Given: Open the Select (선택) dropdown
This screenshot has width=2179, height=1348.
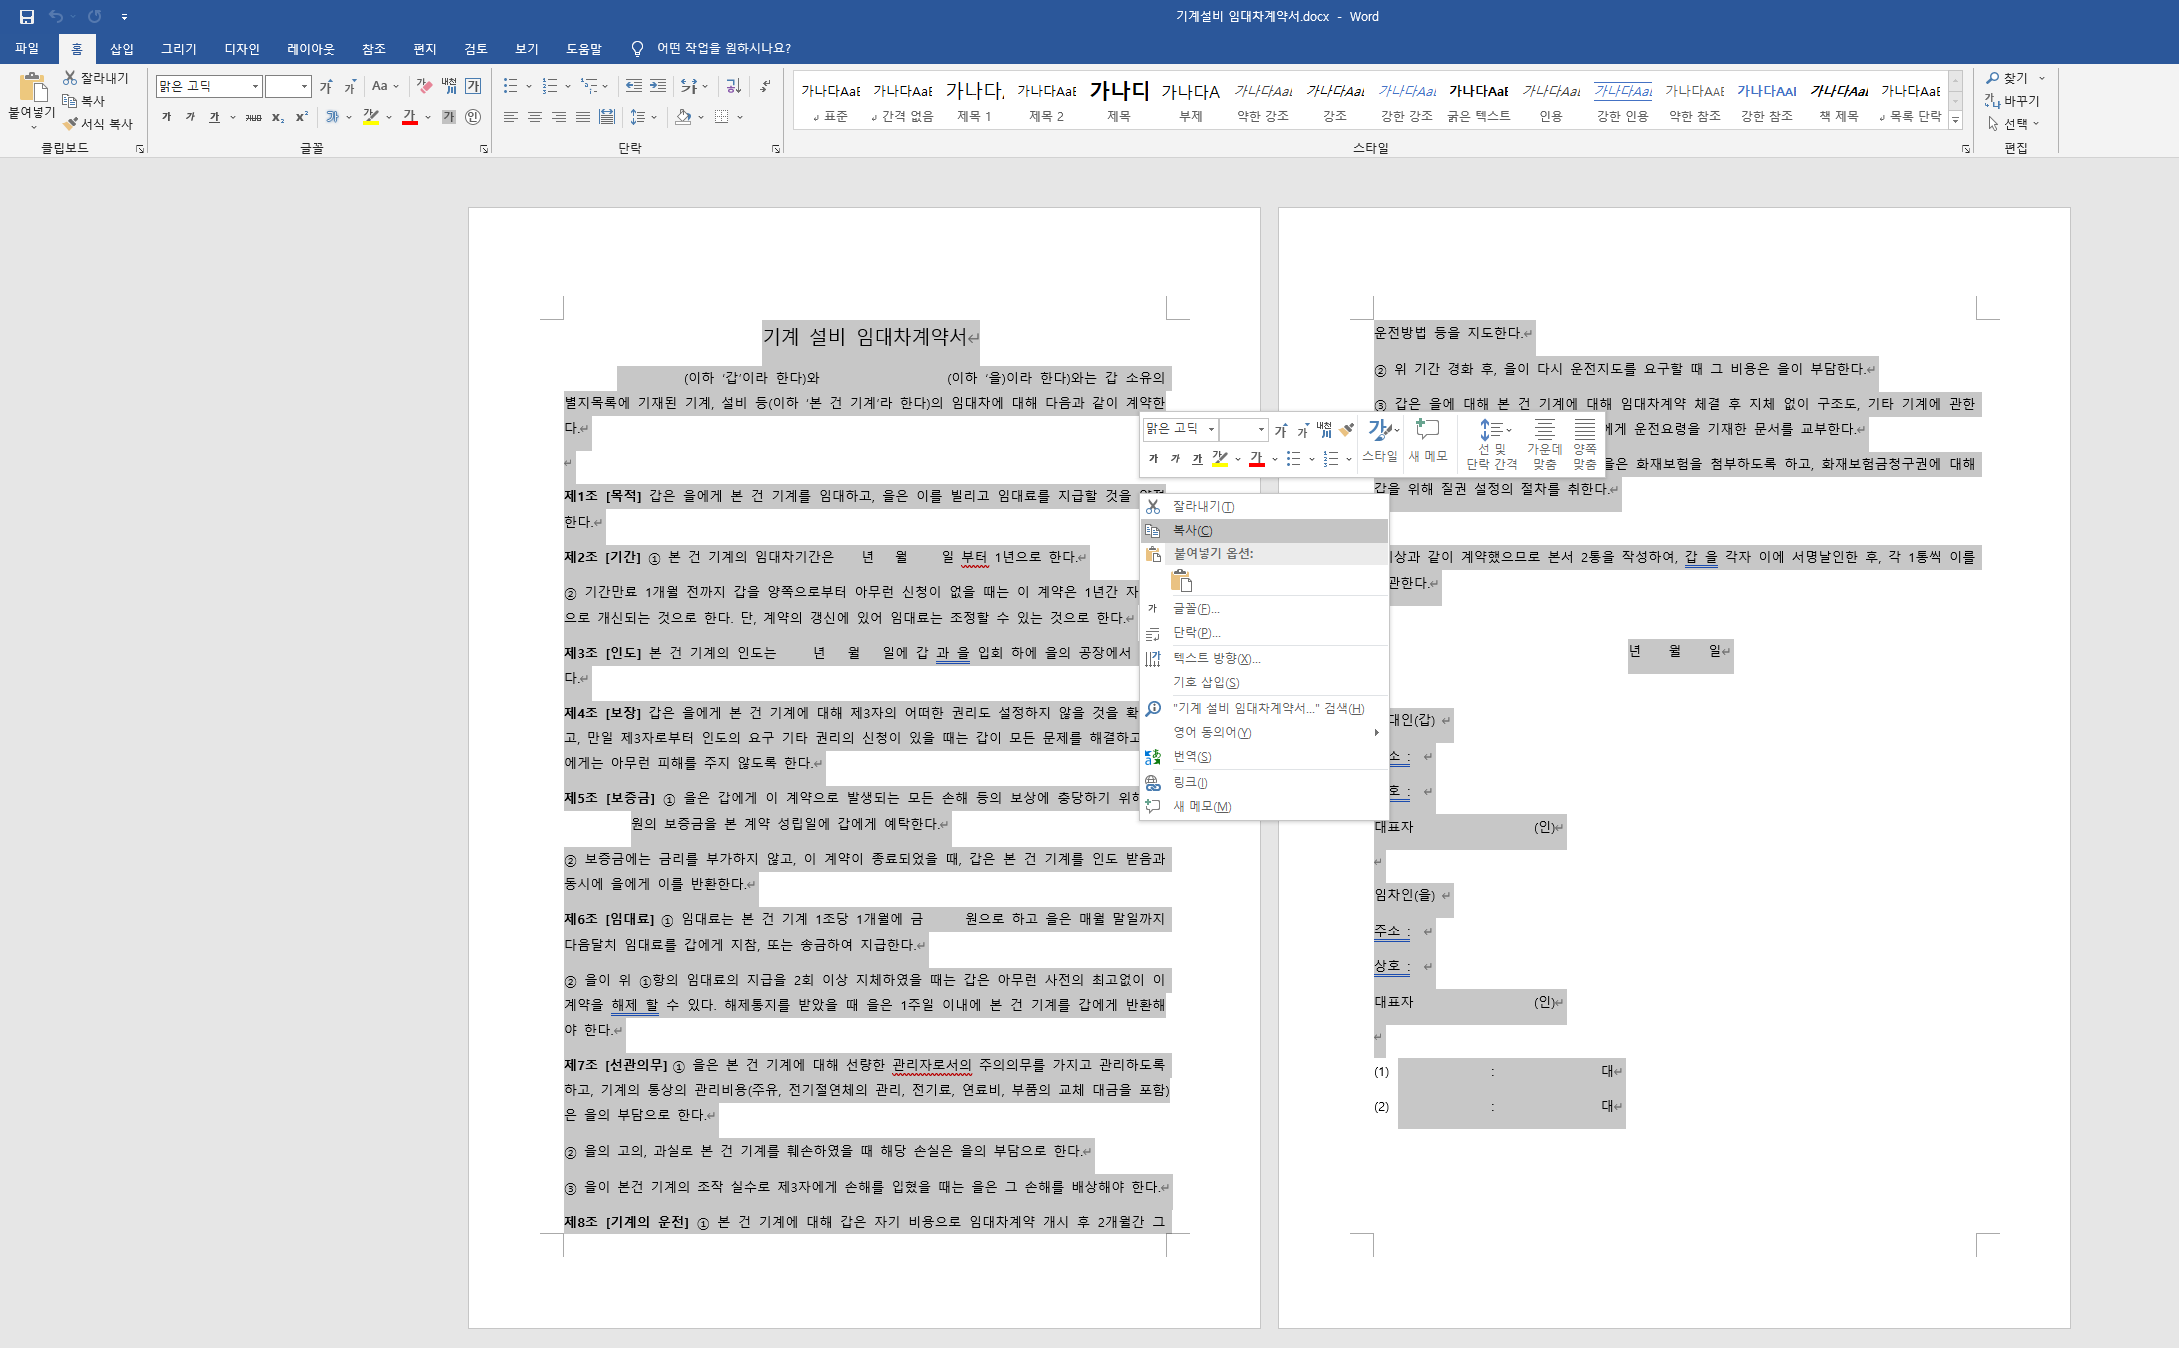Looking at the screenshot, I should 2014,124.
